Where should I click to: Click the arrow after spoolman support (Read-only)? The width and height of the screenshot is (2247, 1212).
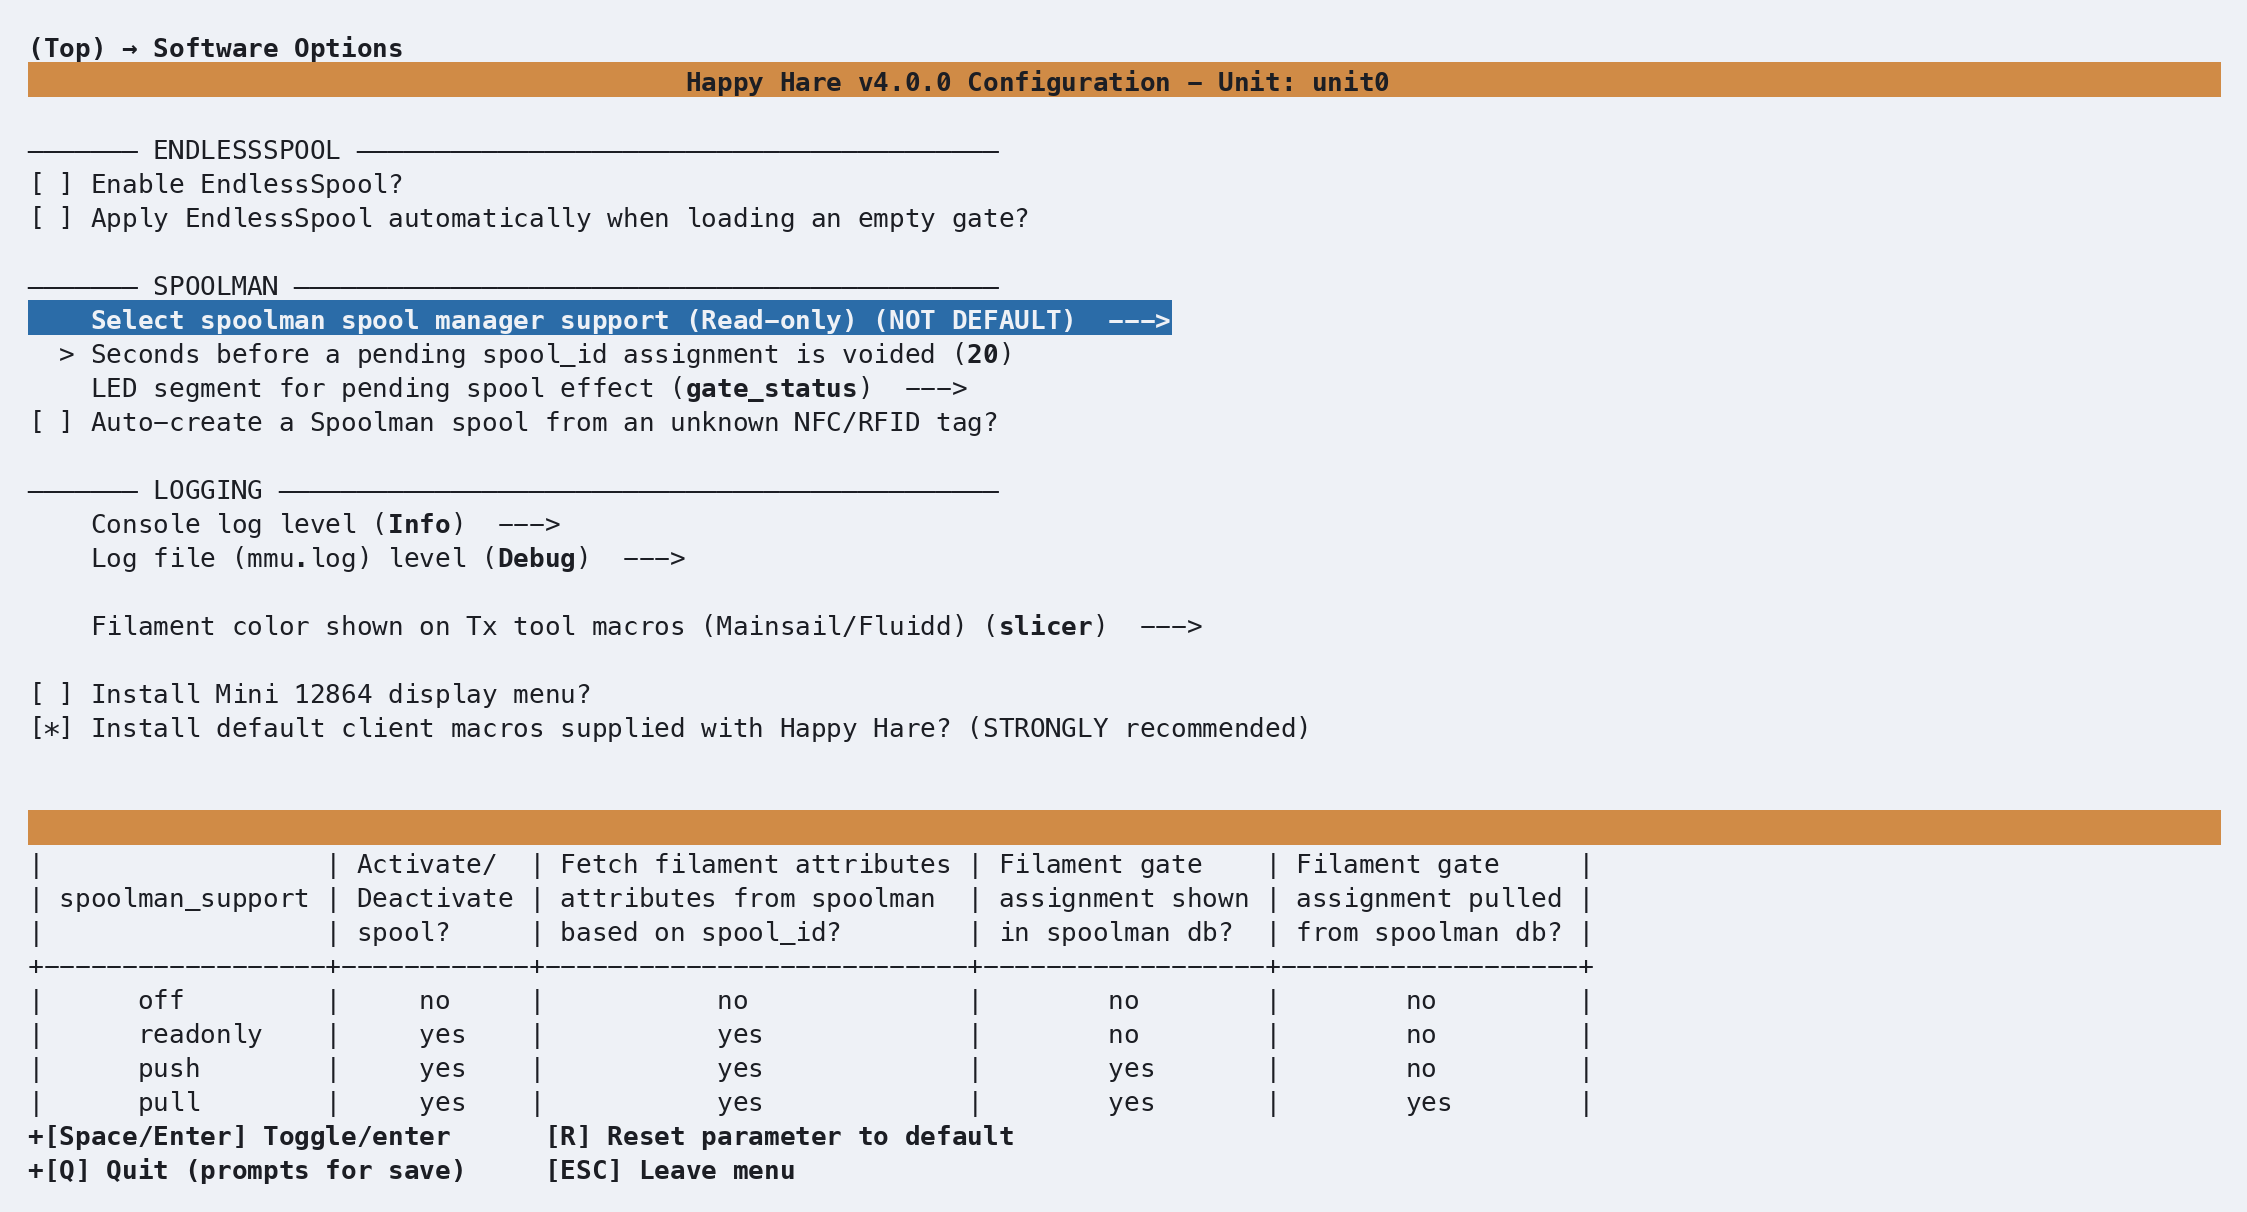point(1139,320)
